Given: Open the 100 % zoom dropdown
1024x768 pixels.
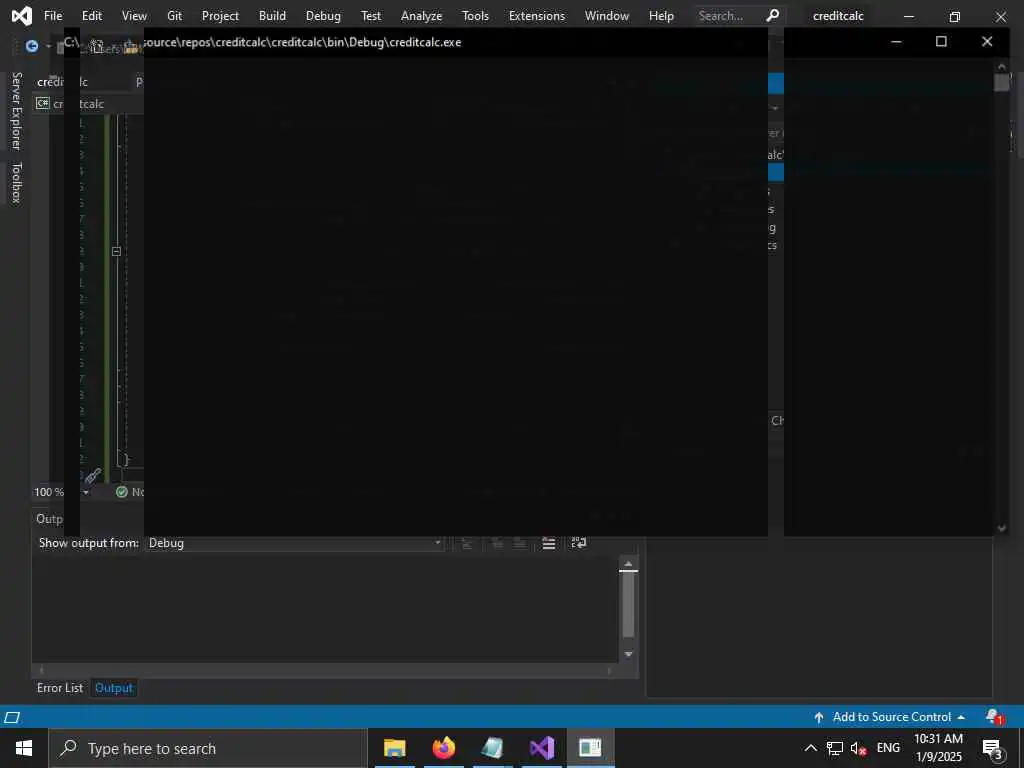Looking at the screenshot, I should click(86, 492).
